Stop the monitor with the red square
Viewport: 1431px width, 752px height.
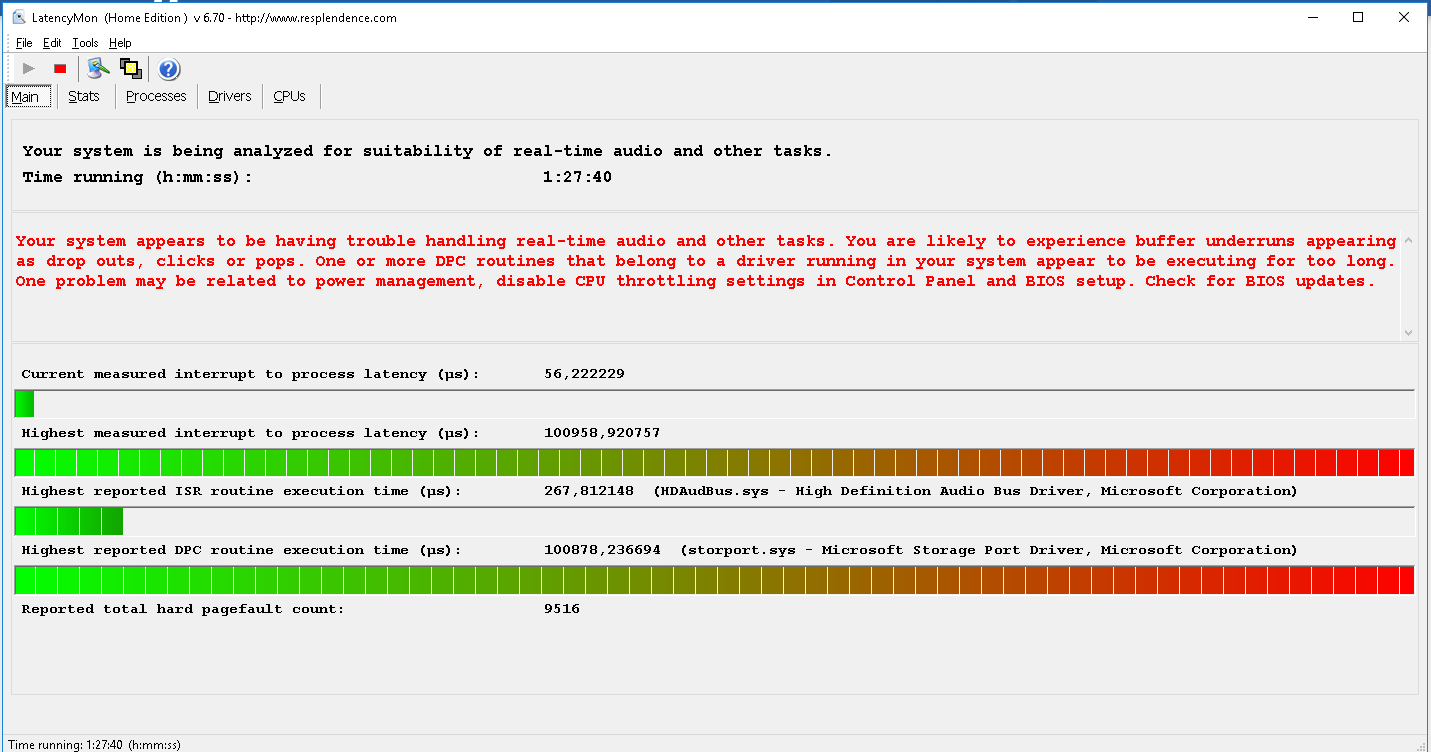60,69
